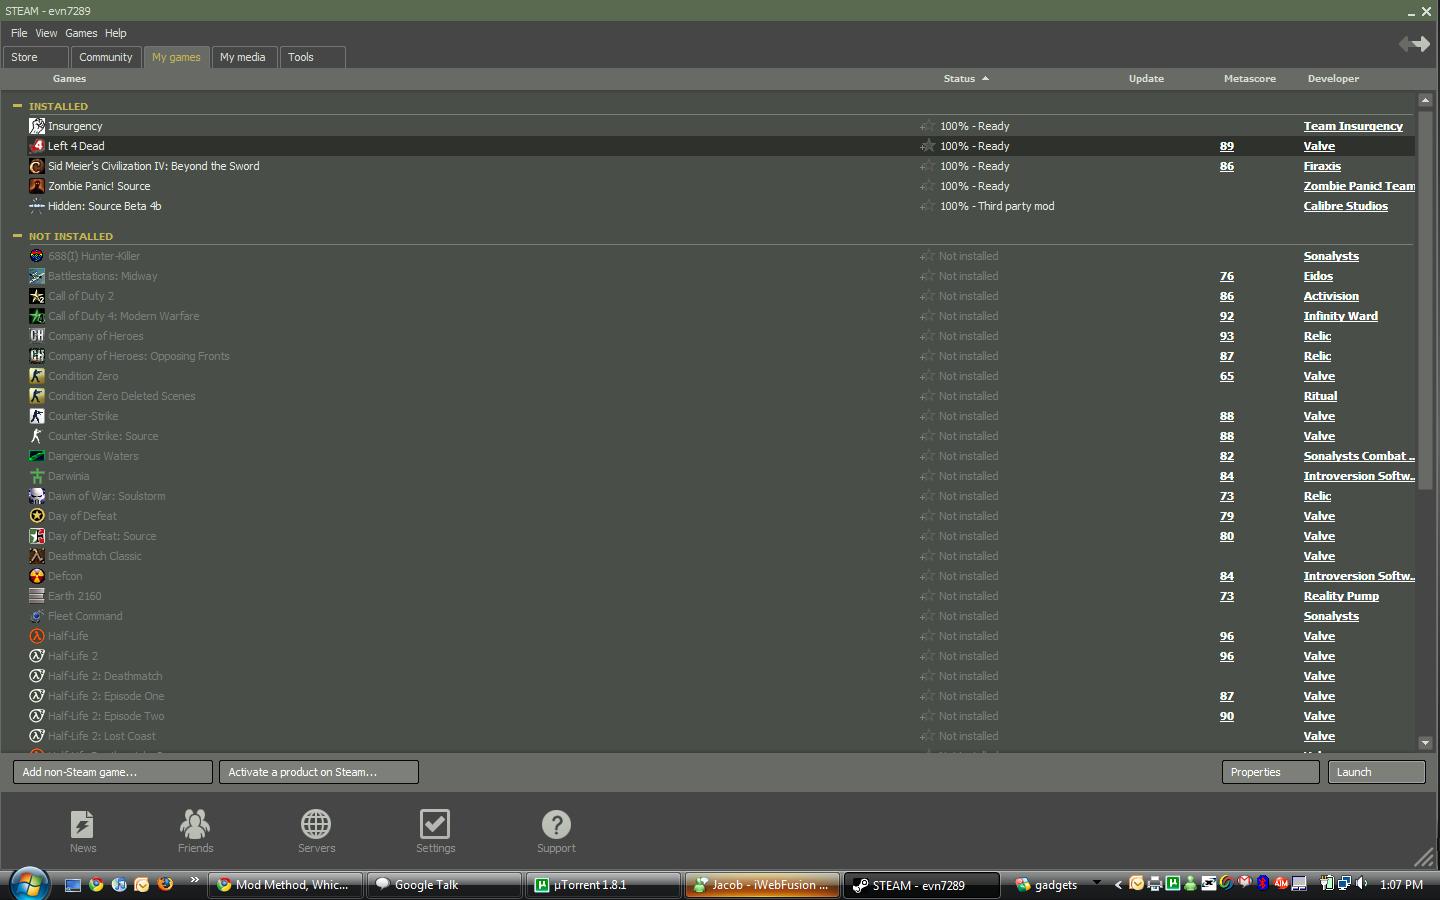Screen dimensions: 1440x900
Task: Click Activate a product on Steam button
Action: (x=319, y=772)
